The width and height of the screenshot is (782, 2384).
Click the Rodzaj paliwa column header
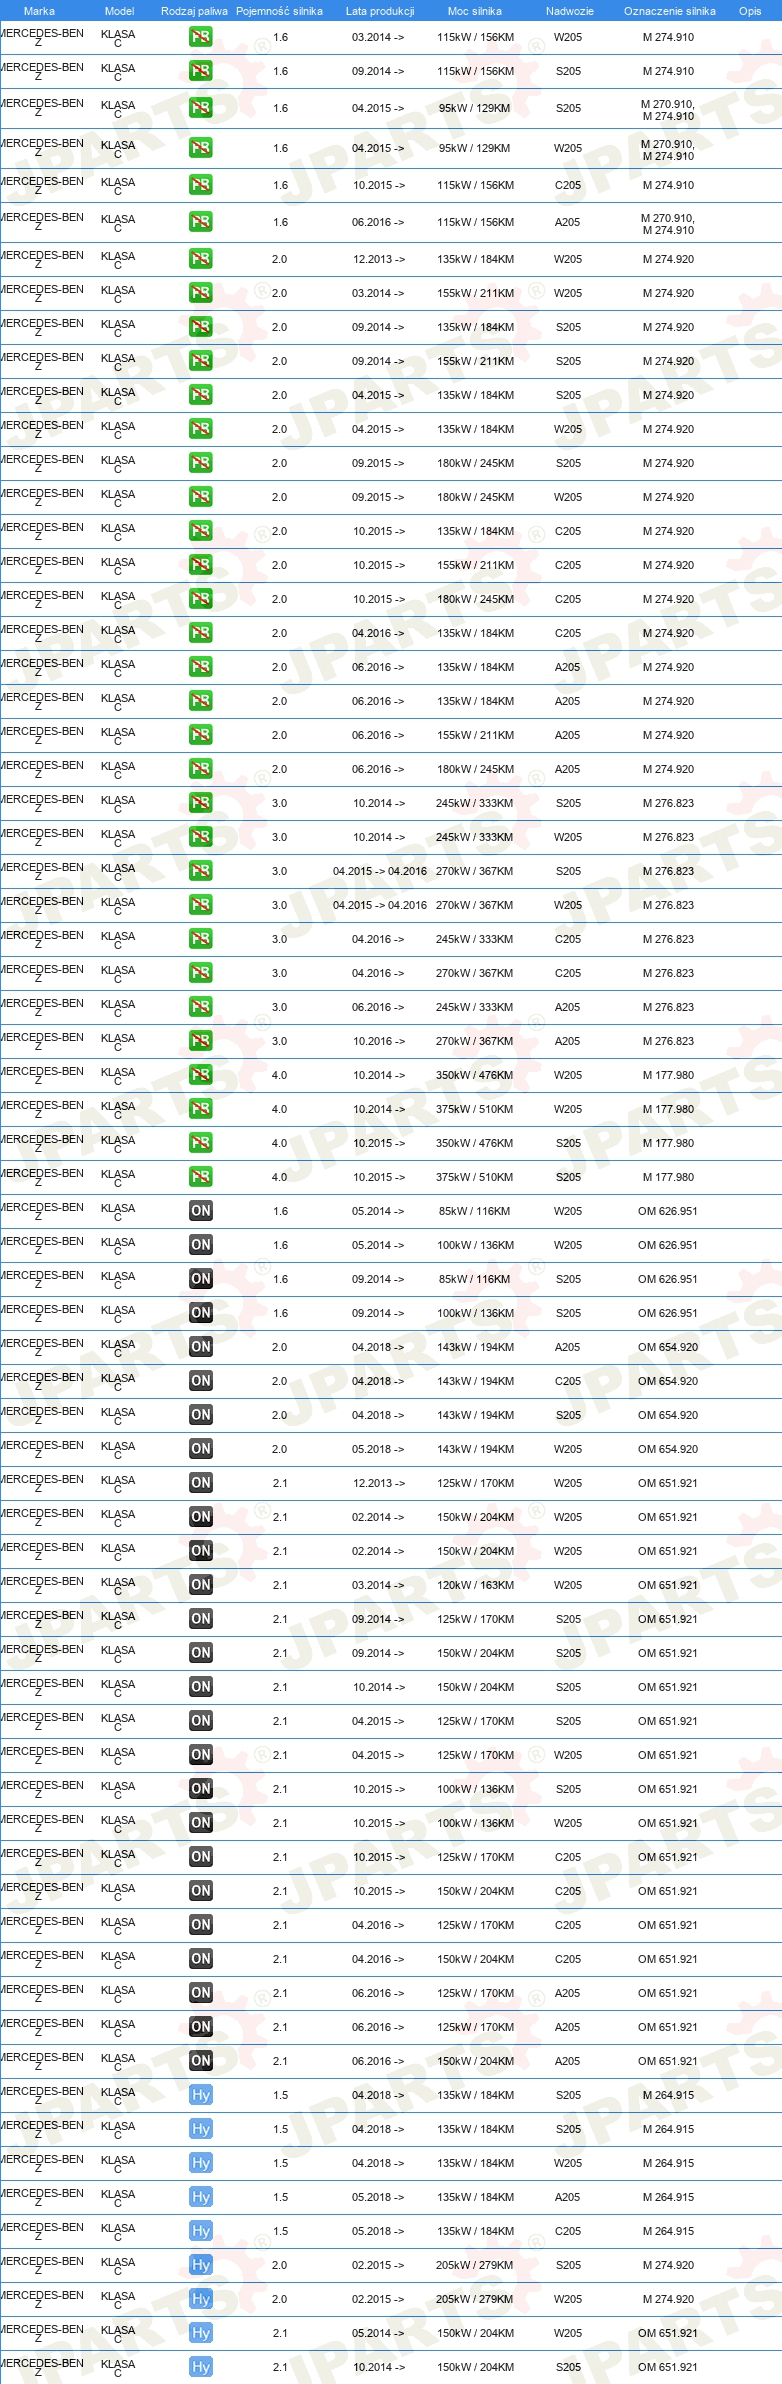(194, 11)
